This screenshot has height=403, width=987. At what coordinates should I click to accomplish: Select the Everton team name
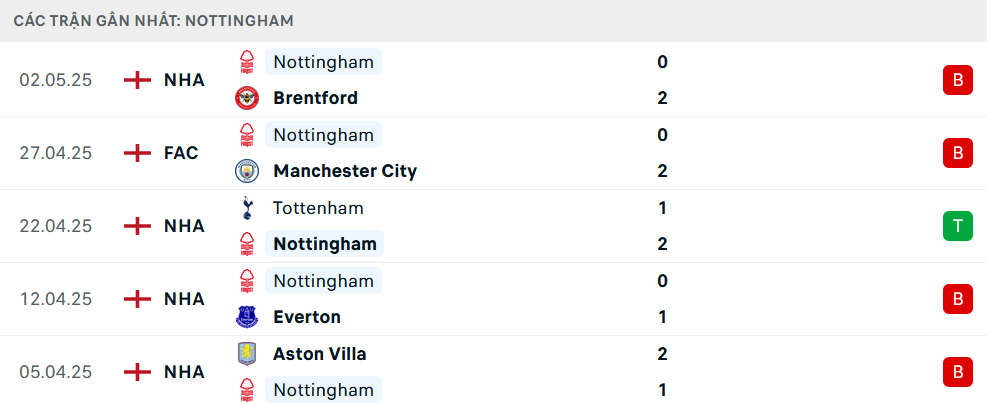point(307,317)
